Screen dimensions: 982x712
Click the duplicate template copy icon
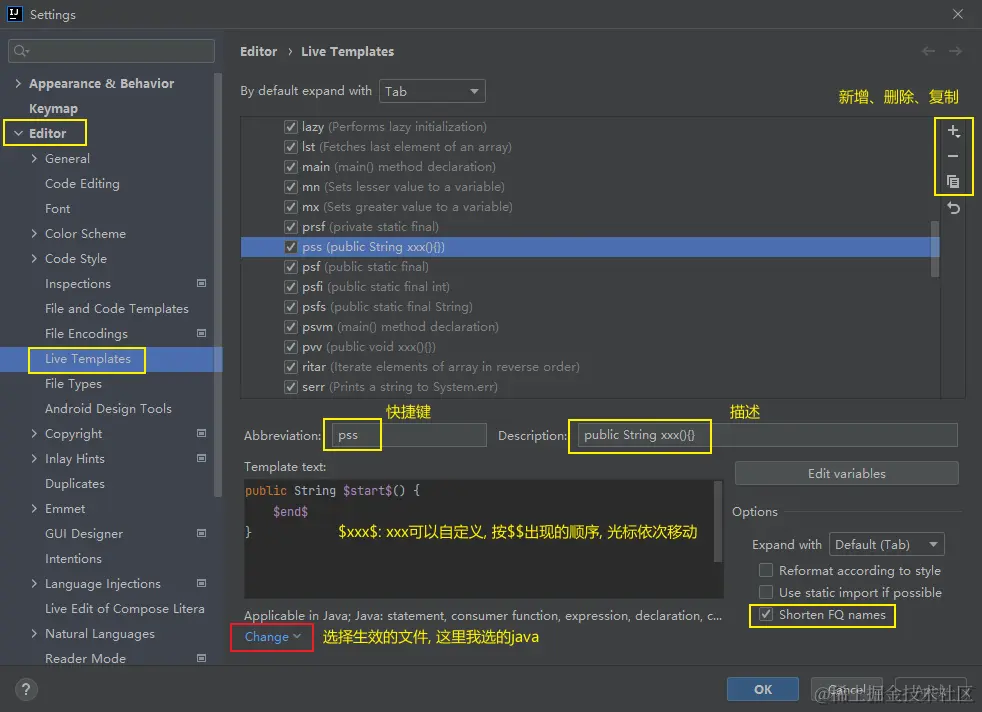(x=953, y=182)
